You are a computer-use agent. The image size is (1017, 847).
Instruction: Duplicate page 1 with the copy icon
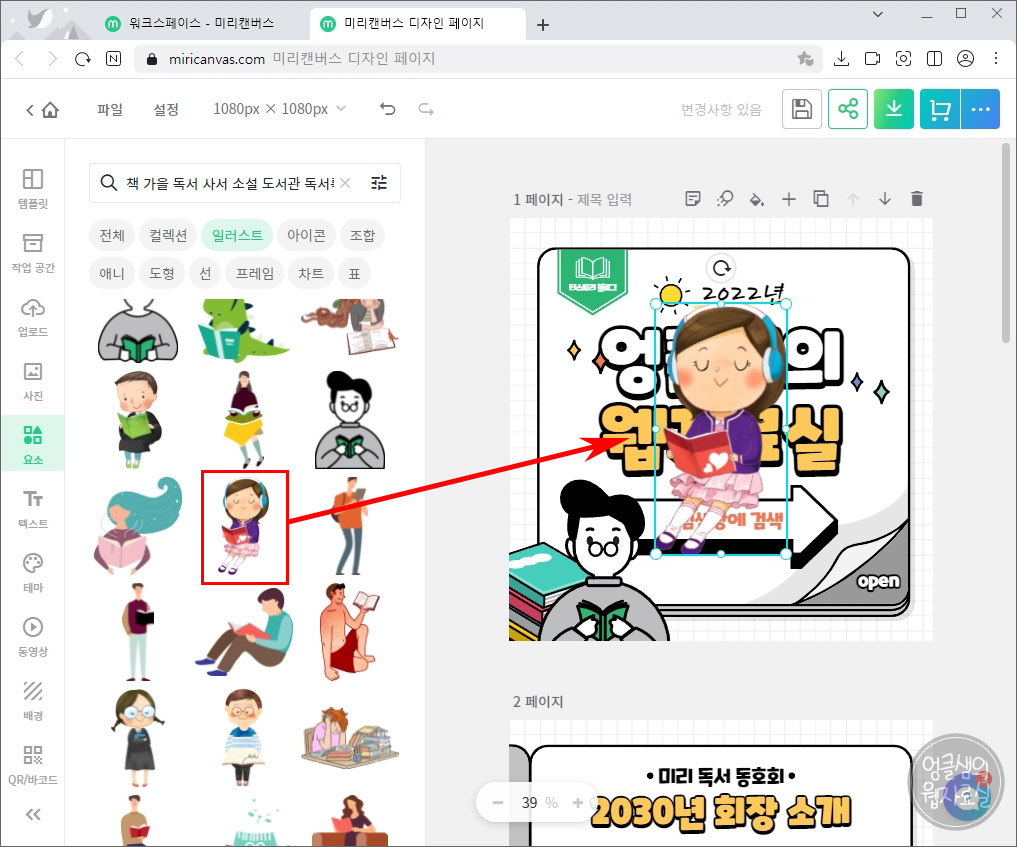pos(821,199)
